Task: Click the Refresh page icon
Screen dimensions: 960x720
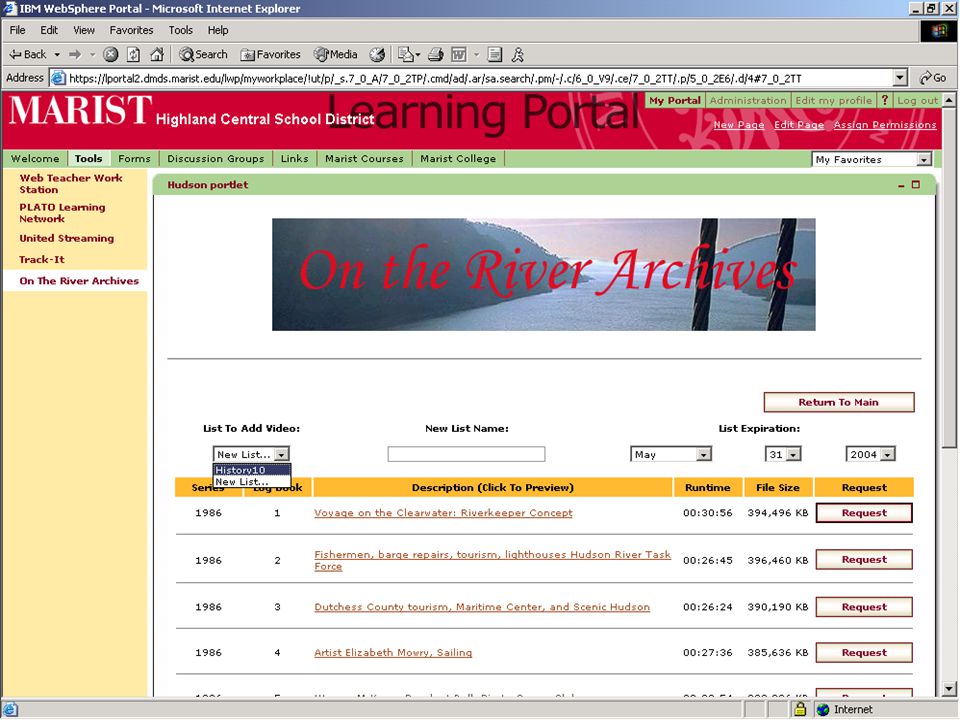Action: click(133, 54)
